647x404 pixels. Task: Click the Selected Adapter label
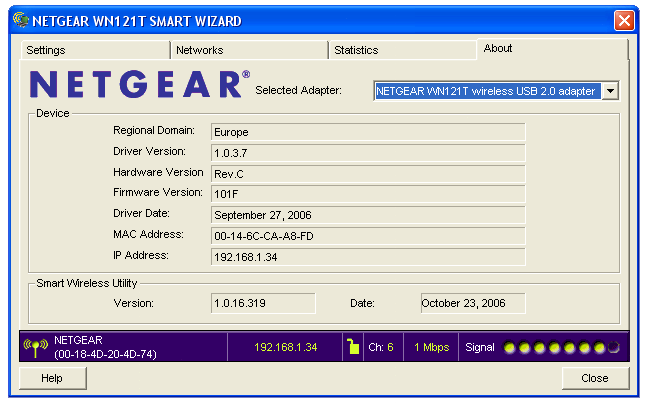(298, 90)
